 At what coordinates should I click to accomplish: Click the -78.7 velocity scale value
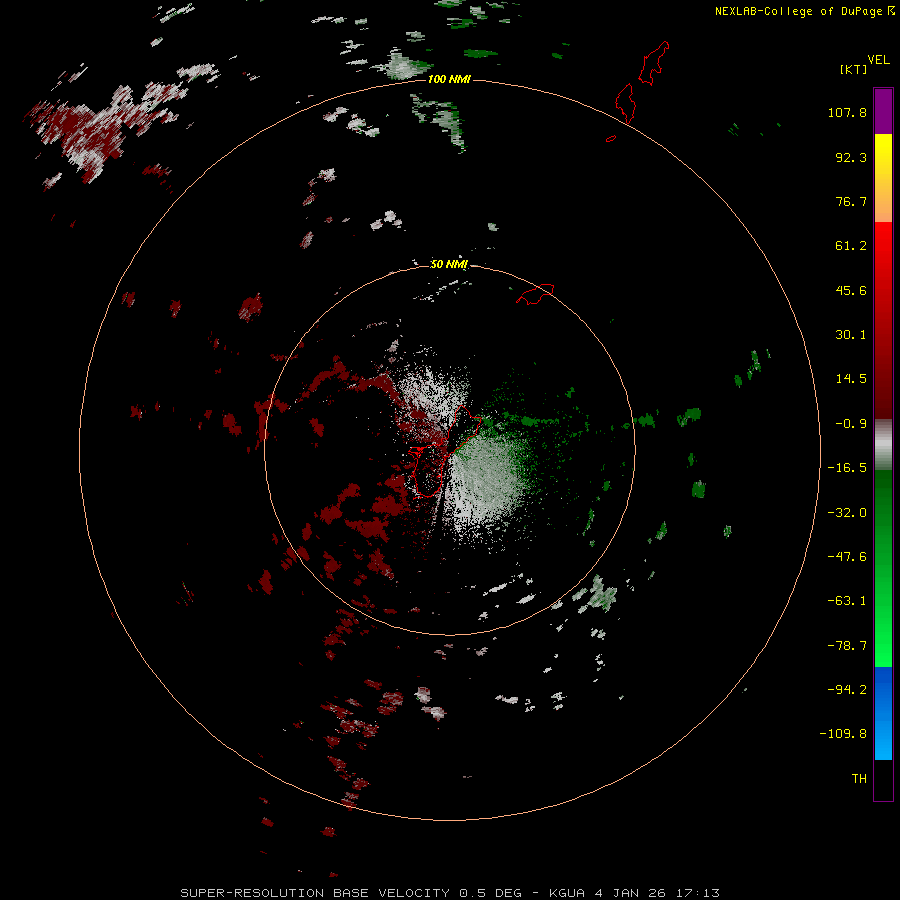[847, 646]
